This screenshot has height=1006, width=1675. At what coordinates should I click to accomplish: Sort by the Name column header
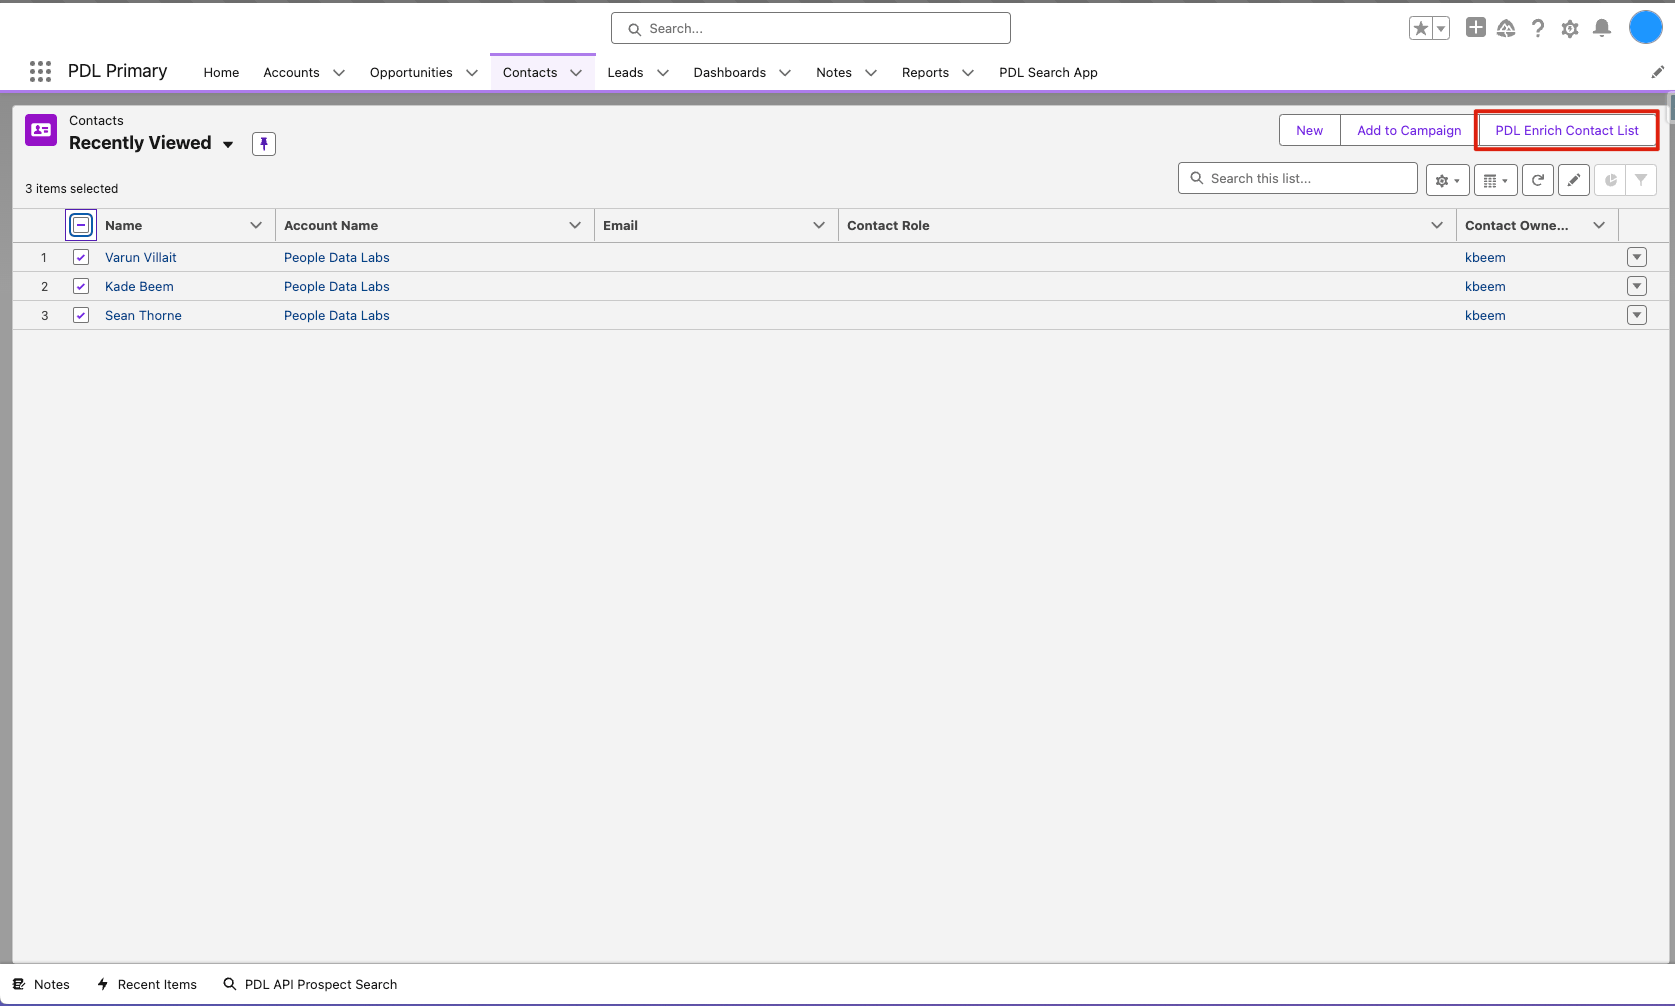124,226
